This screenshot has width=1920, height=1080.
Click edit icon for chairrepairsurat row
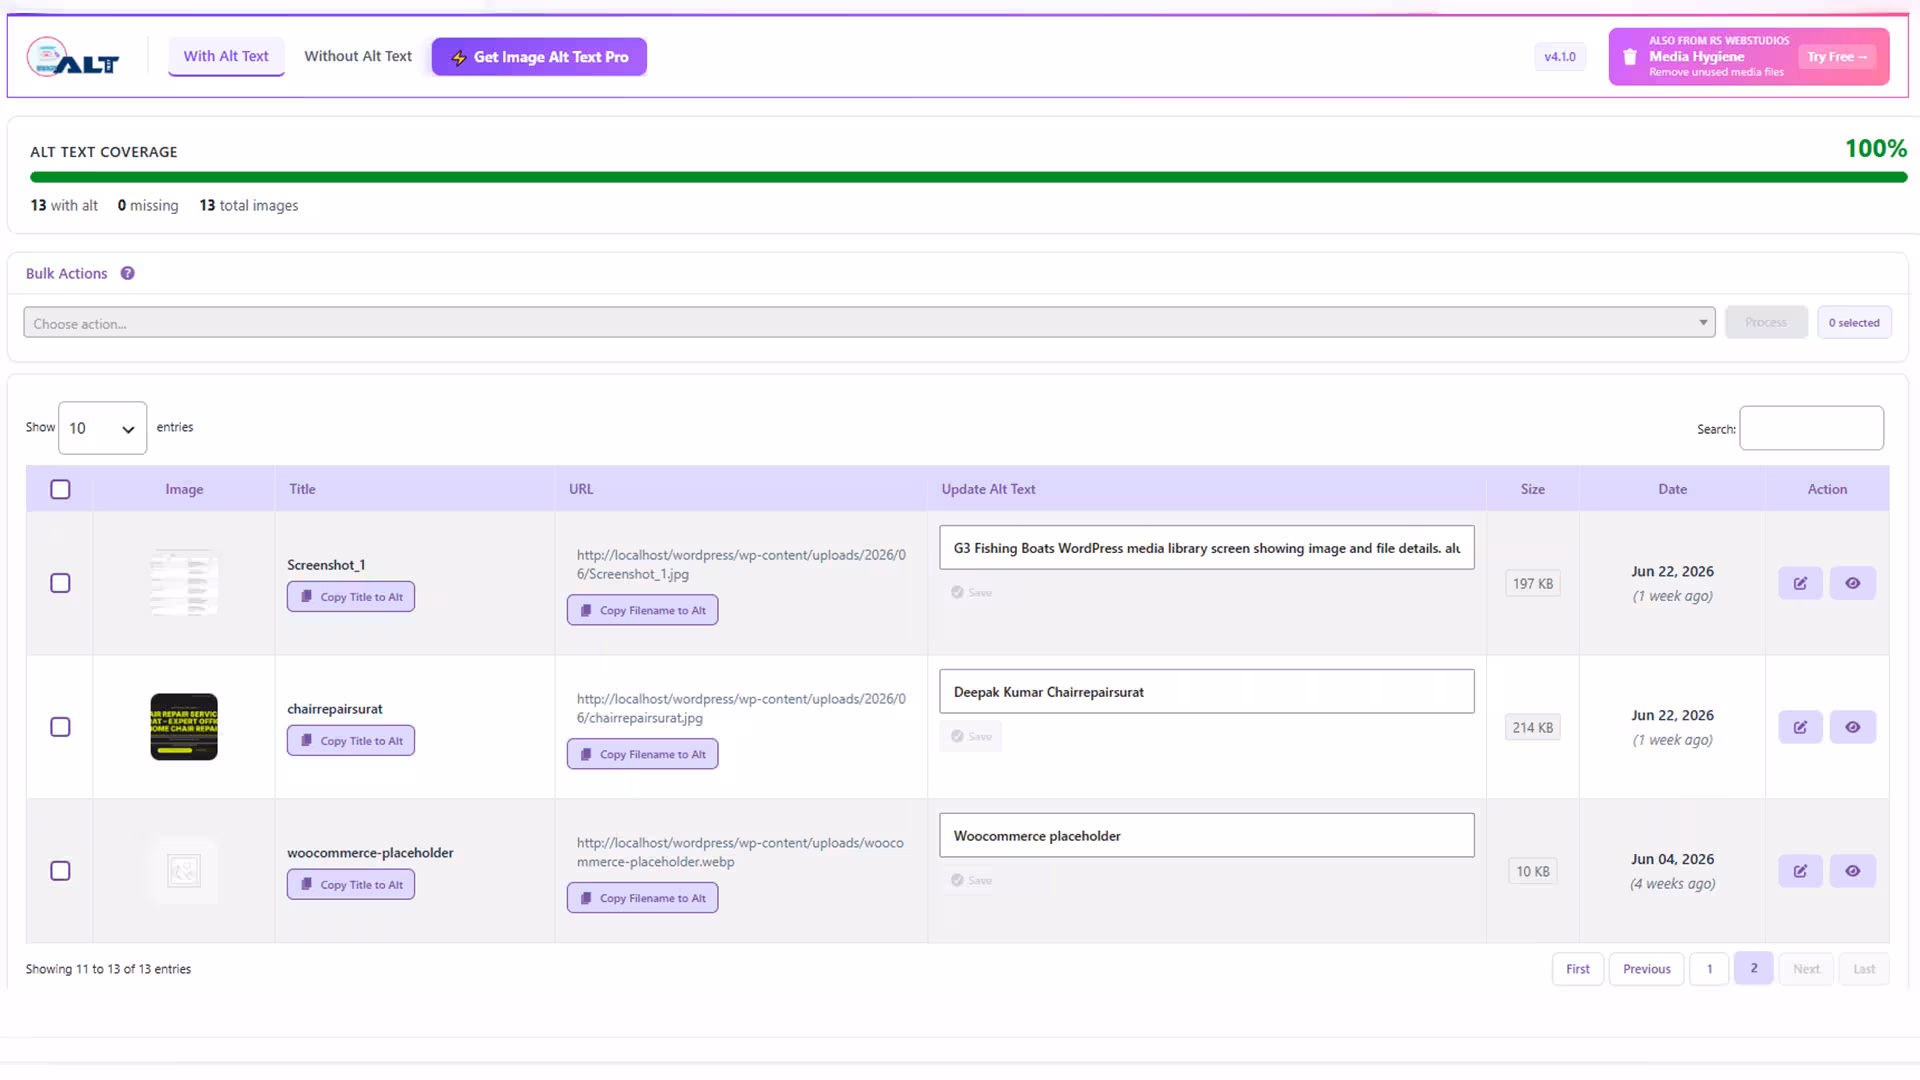coord(1800,727)
